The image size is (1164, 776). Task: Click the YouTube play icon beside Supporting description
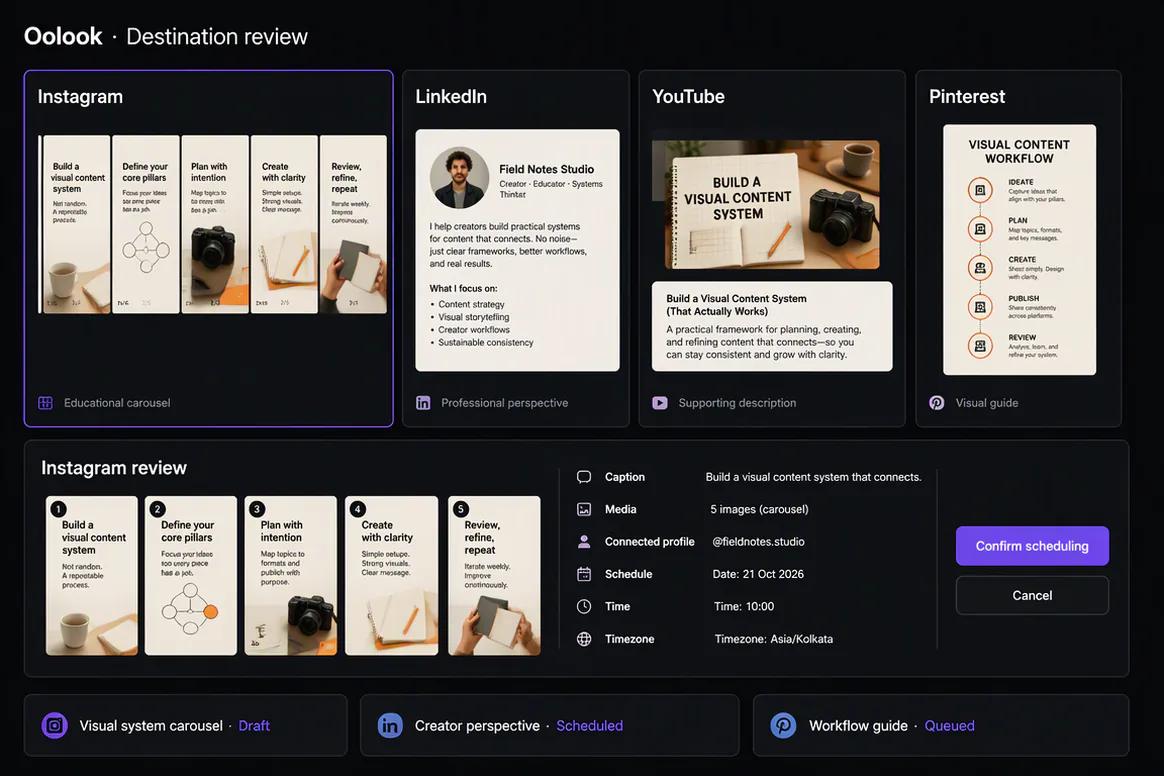pyautogui.click(x=660, y=402)
